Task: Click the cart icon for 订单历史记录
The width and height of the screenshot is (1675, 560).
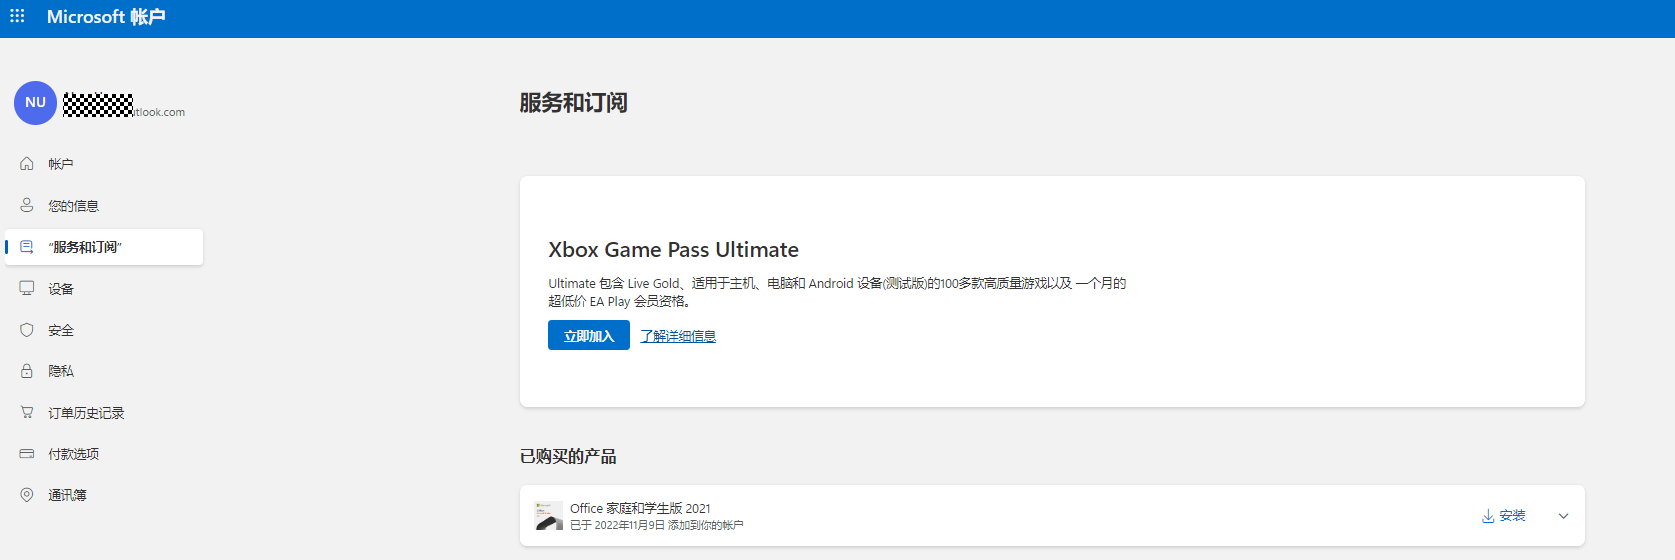Action: tap(27, 412)
